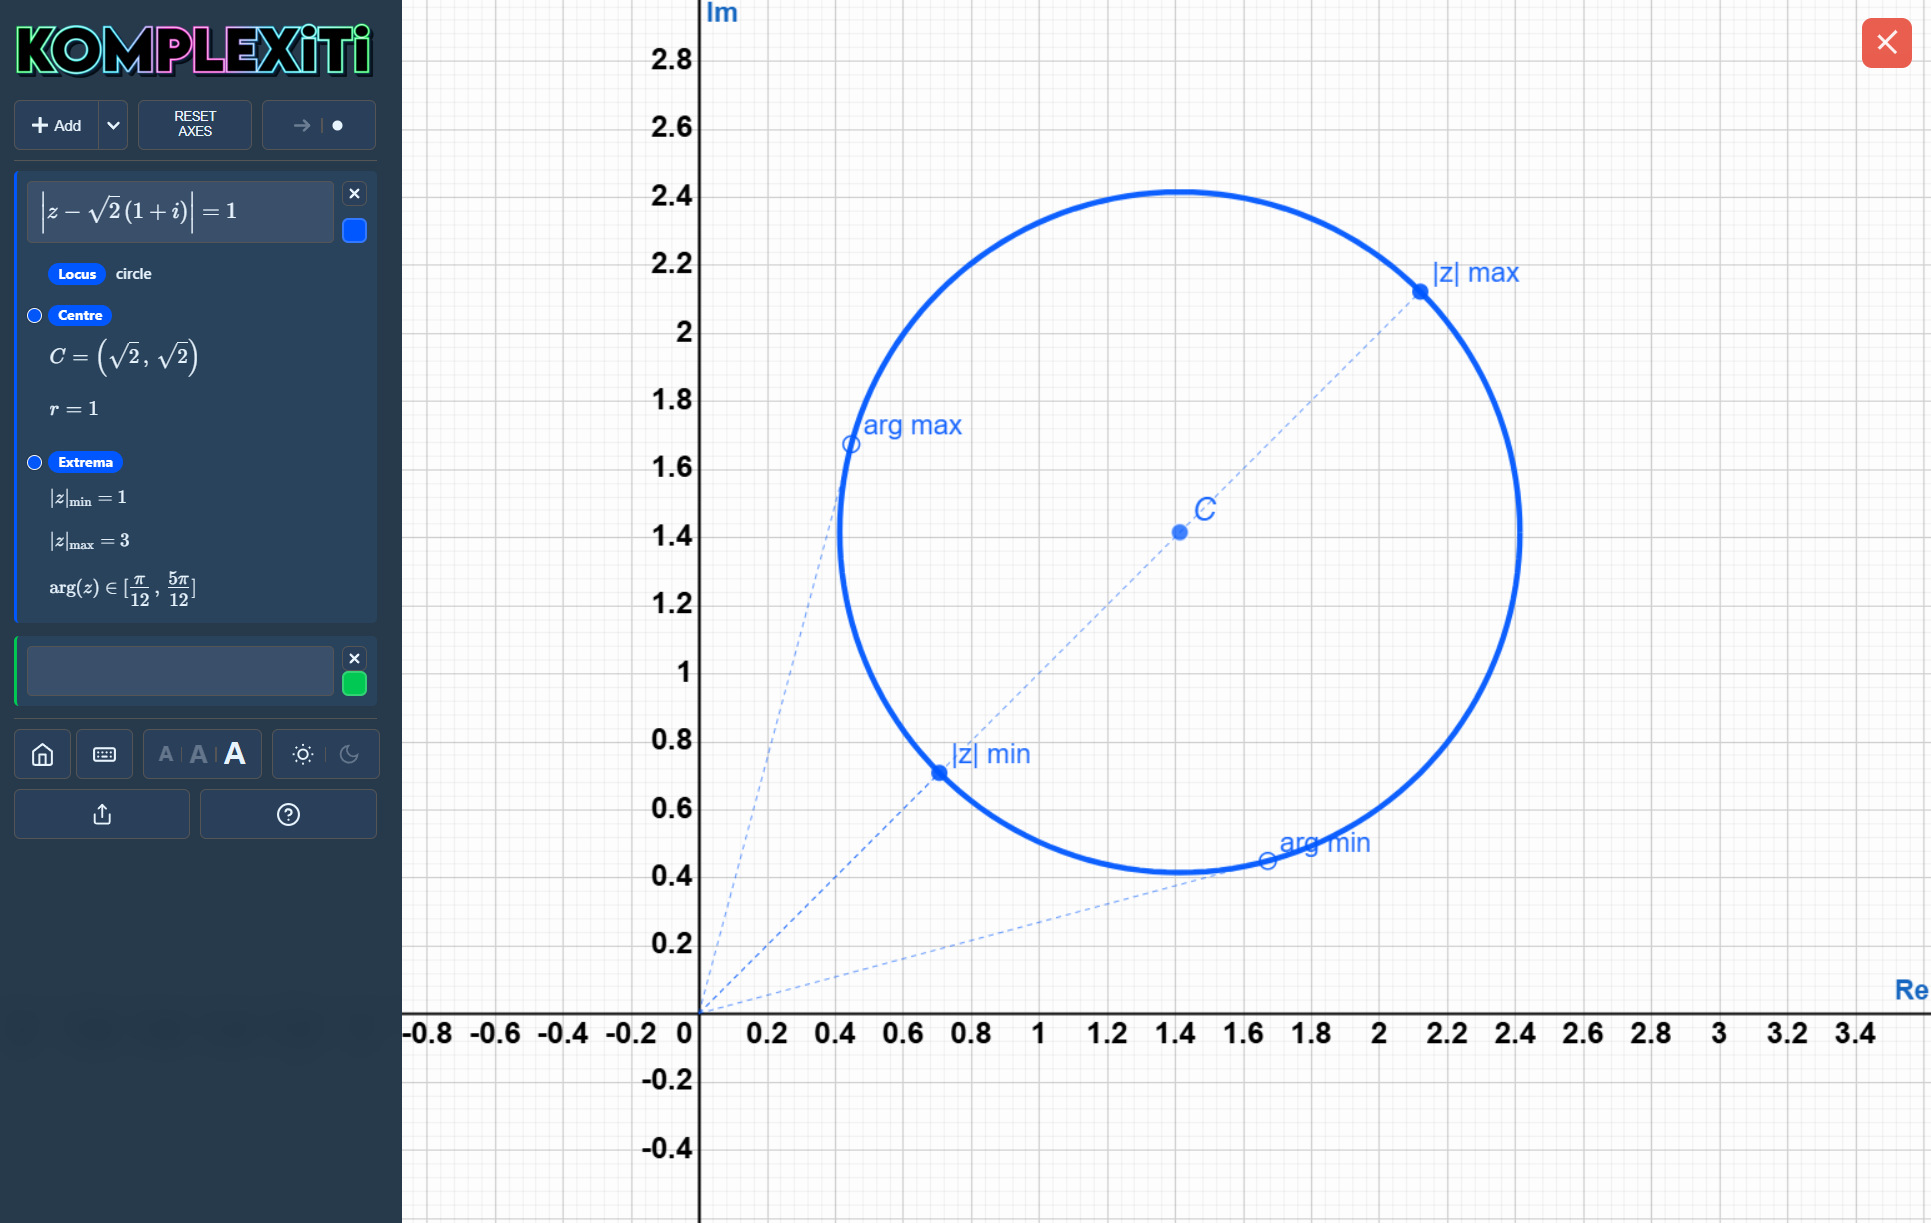This screenshot has height=1223, width=1931.
Task: Click the Extrema label tag
Action: pyautogui.click(x=85, y=462)
